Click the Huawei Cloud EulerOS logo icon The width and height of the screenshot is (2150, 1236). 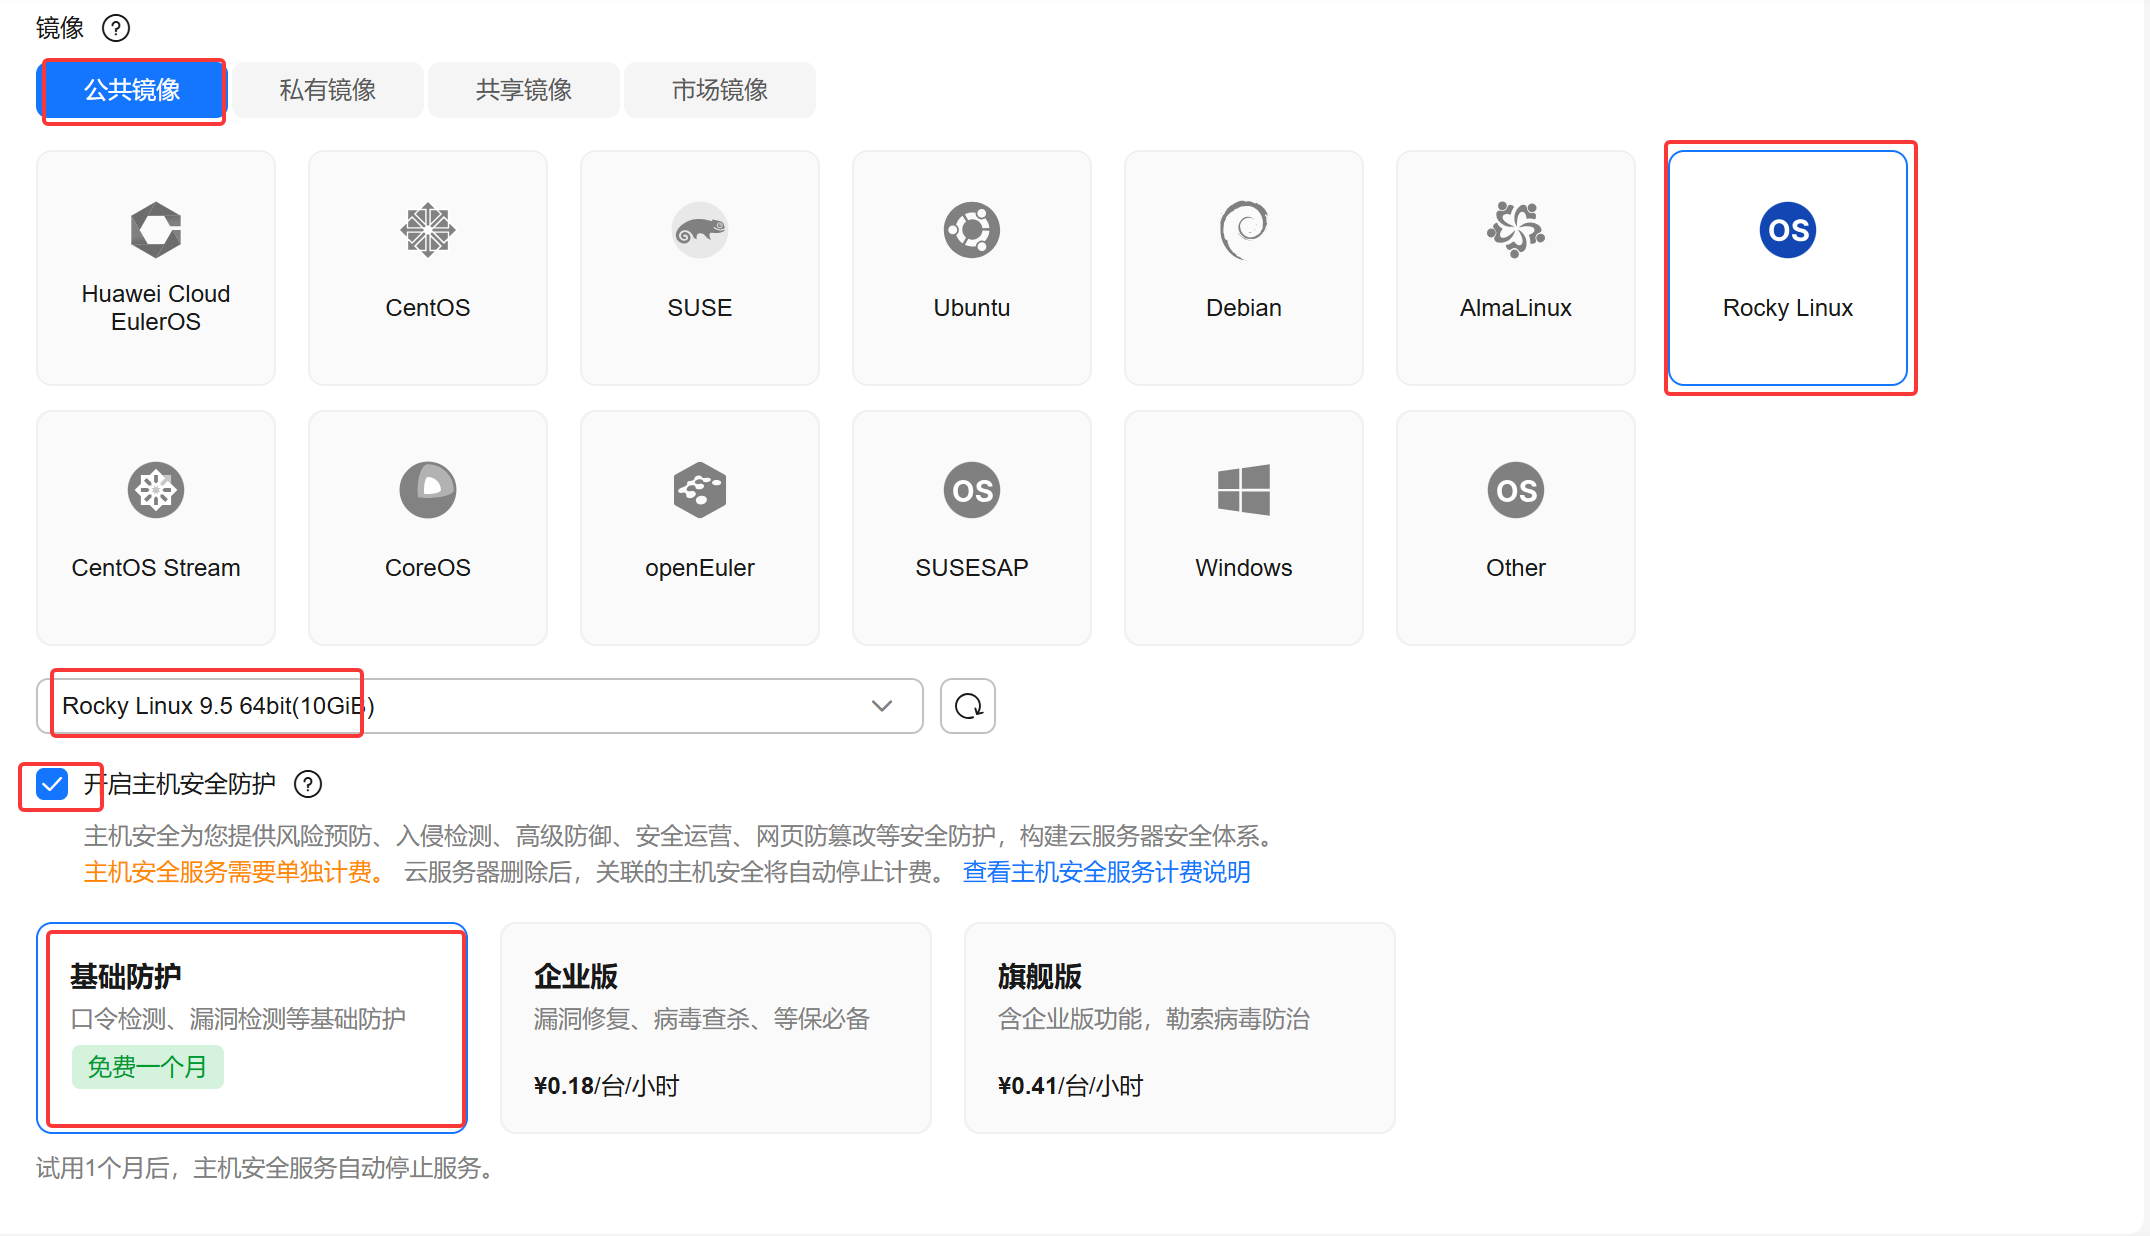pyautogui.click(x=156, y=230)
